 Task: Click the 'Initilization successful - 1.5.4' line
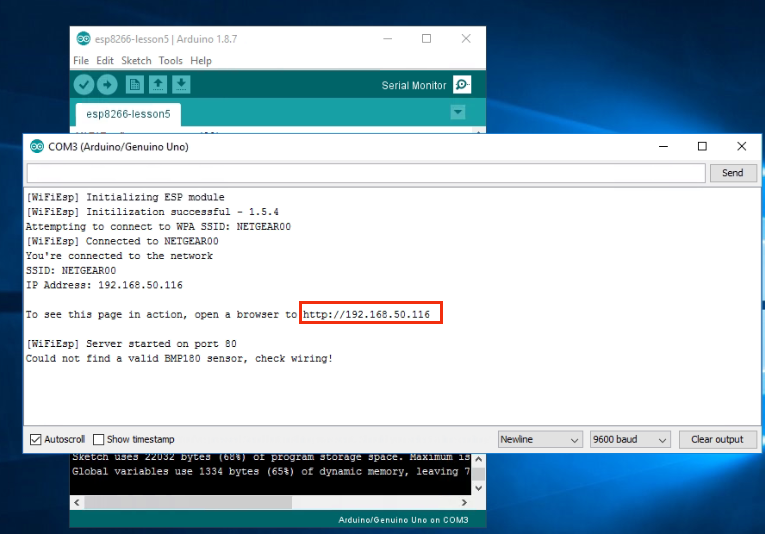[152, 212]
